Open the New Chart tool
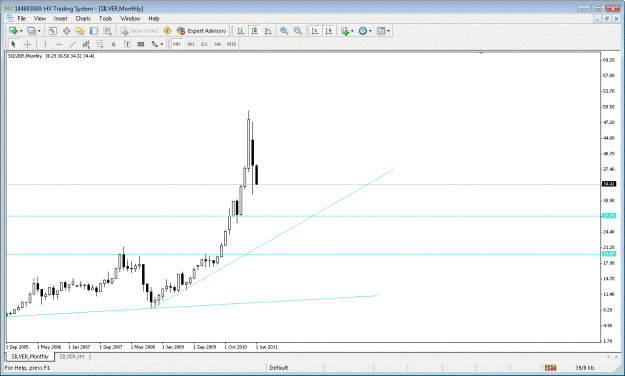 [13, 31]
